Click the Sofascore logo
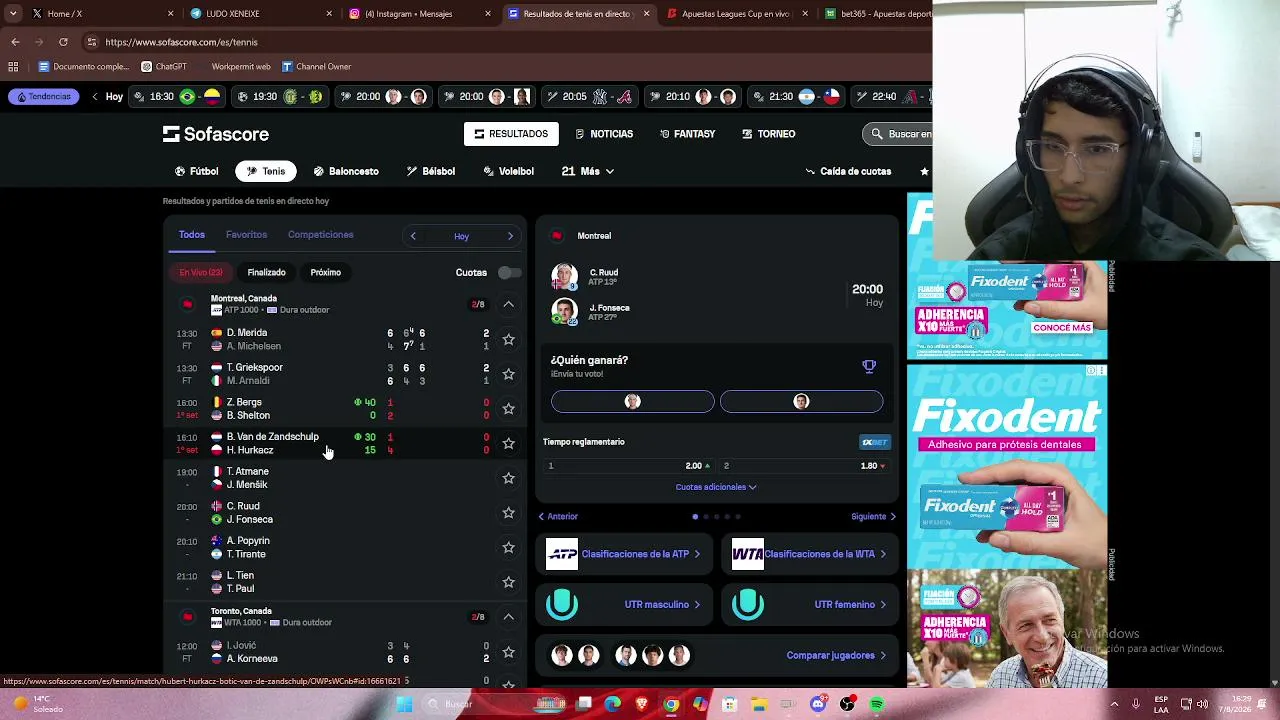The image size is (1280, 720). click(216, 134)
